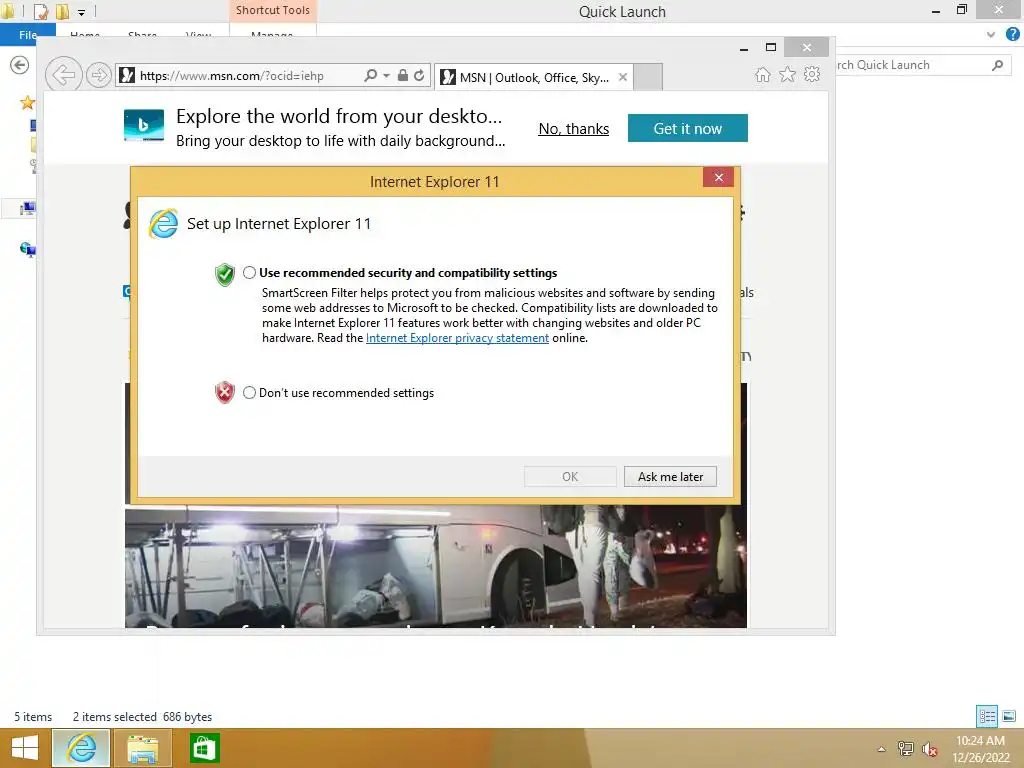Open Quick Access Toolbar customize dropdown

coord(81,12)
